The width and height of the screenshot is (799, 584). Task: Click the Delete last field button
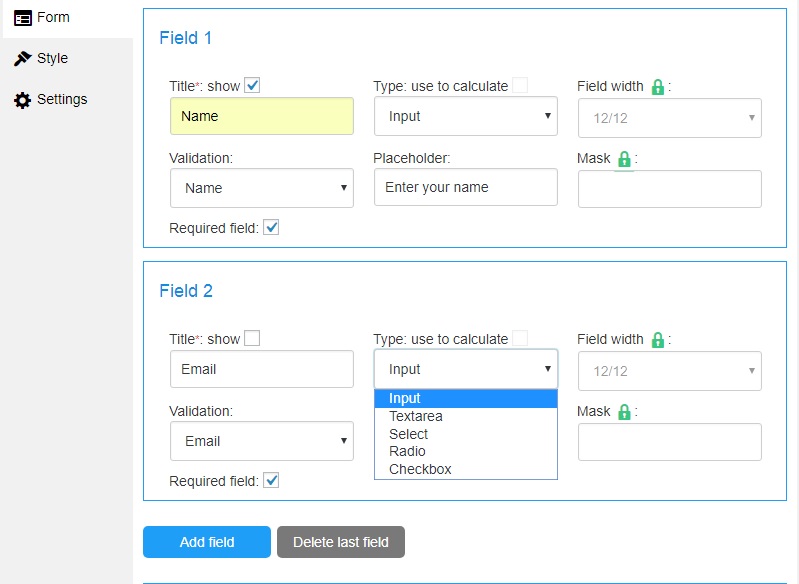341,542
